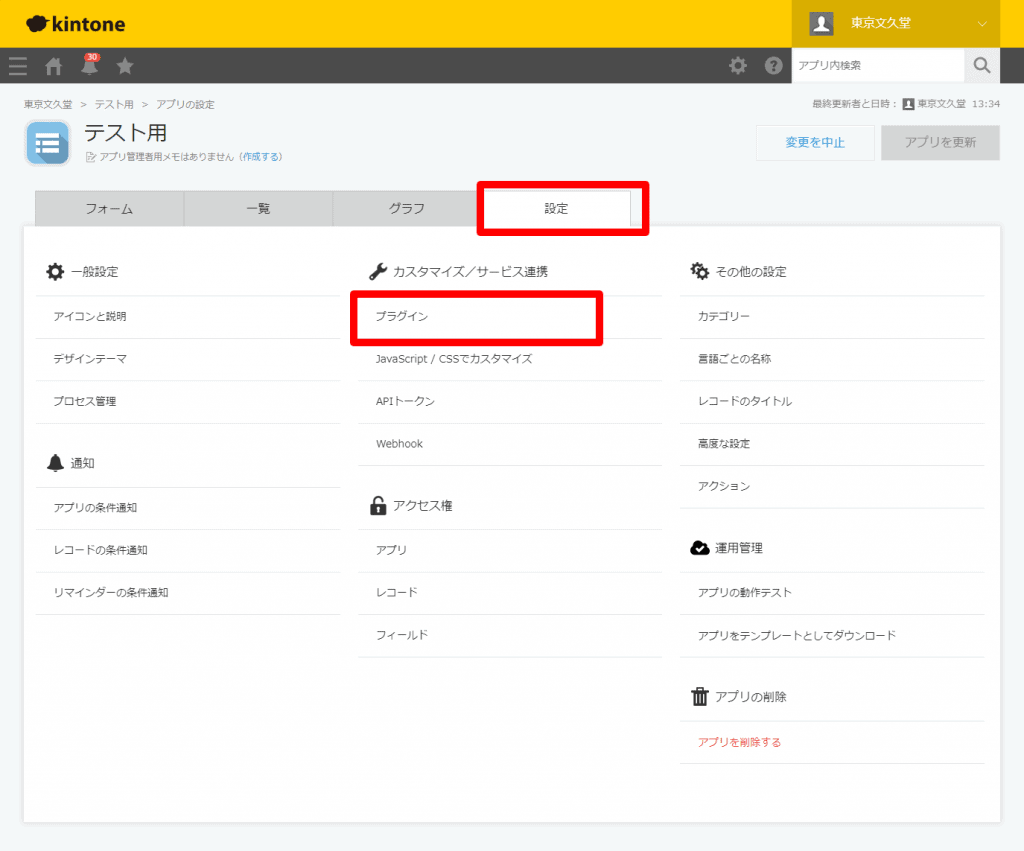Switch to the 一覧 tab
The image size is (1024, 851).
coord(258,209)
